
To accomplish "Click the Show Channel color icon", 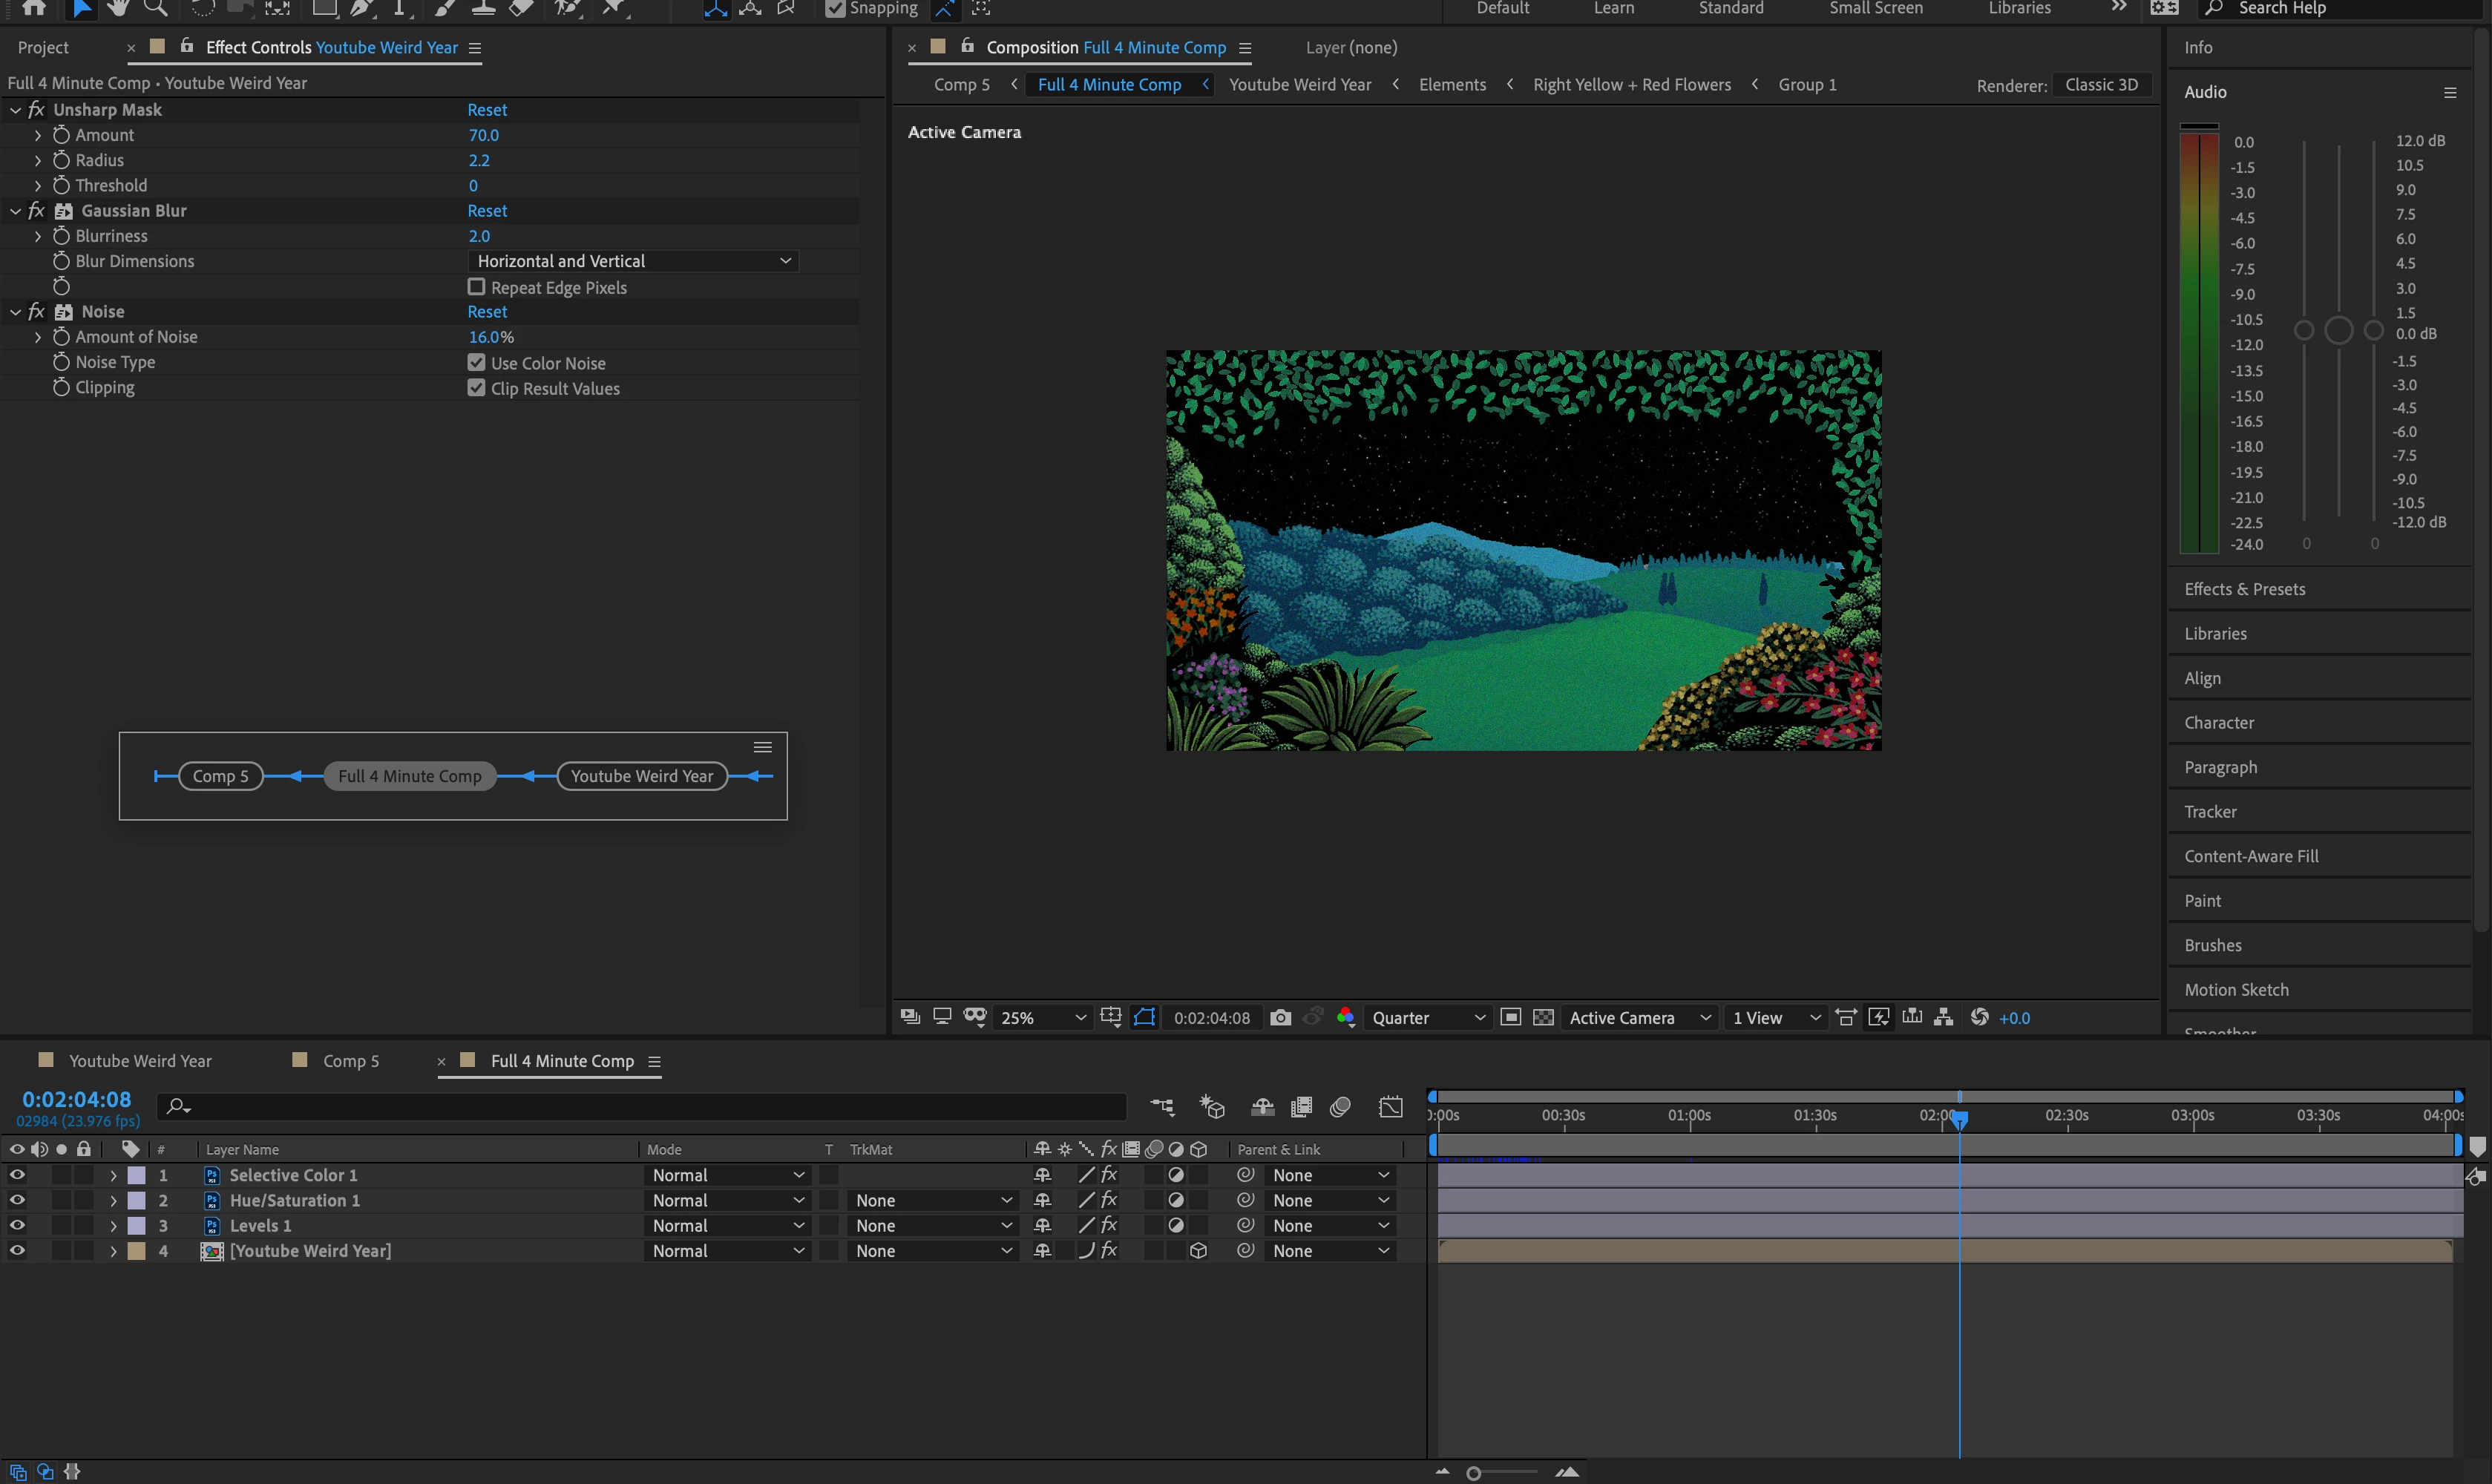I will (1346, 1017).
